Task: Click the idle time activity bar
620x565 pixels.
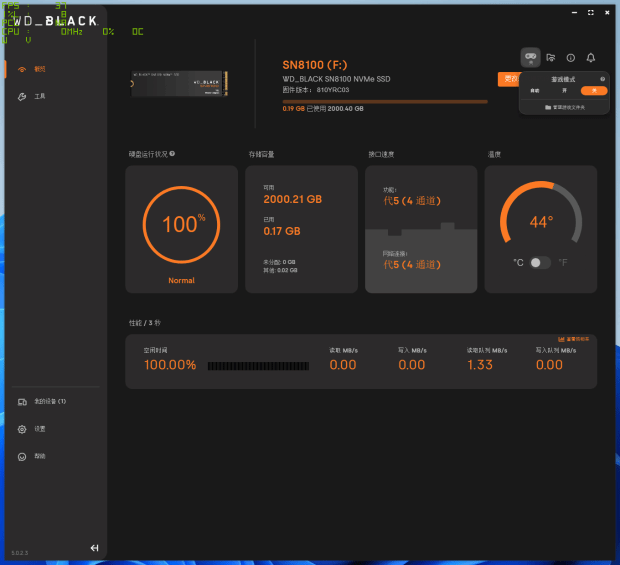Action: (258, 366)
